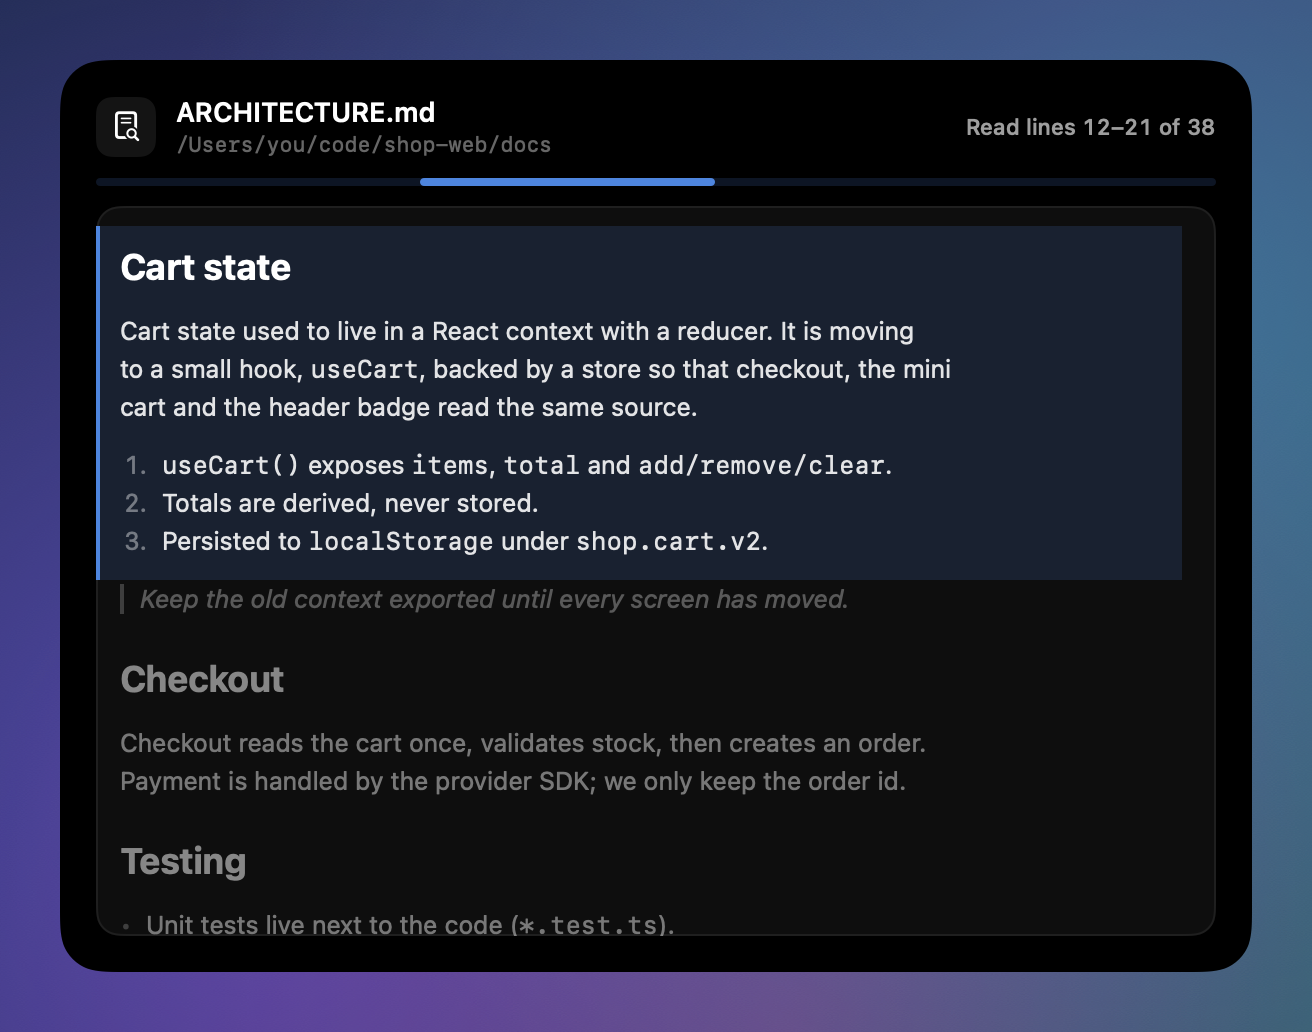
Task: Click the bullet "Unit tests live next to the code"
Action: coord(410,925)
